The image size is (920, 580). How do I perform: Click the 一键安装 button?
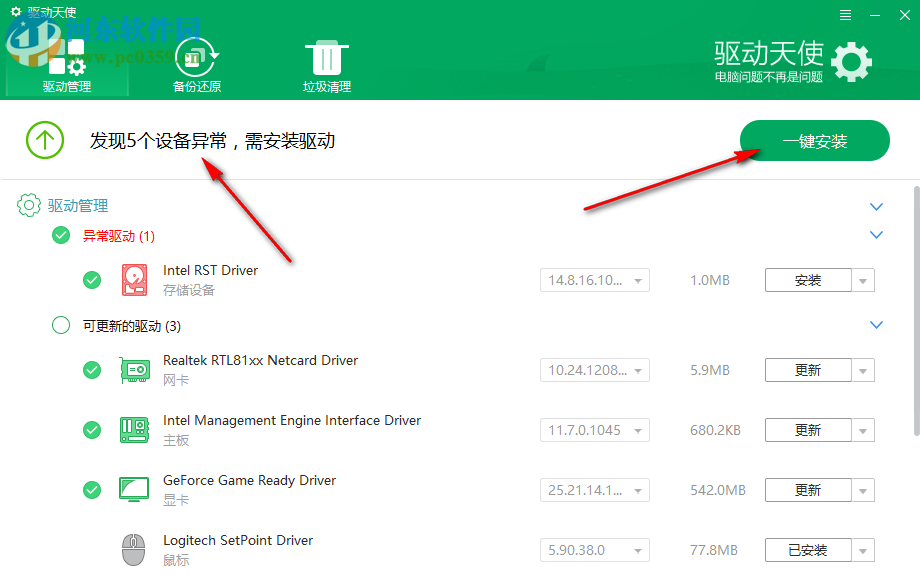point(814,140)
